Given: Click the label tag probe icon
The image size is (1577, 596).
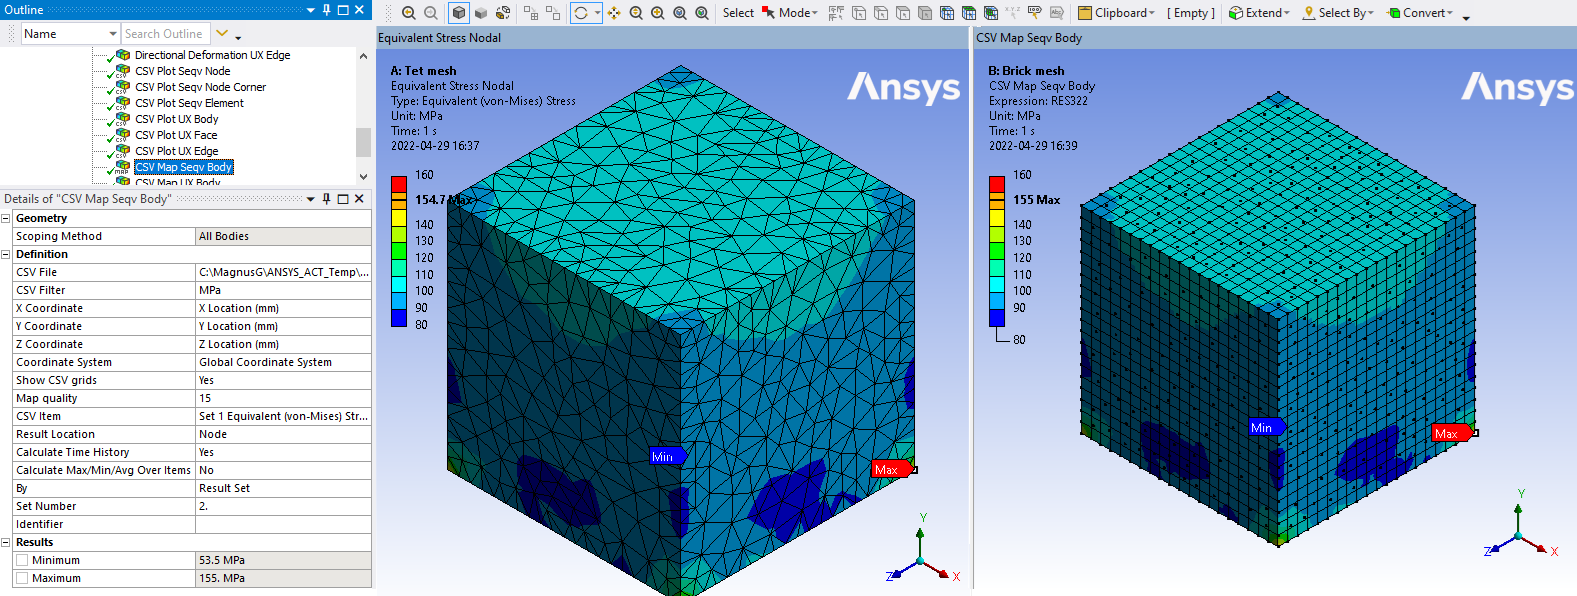Looking at the screenshot, I should (1035, 13).
